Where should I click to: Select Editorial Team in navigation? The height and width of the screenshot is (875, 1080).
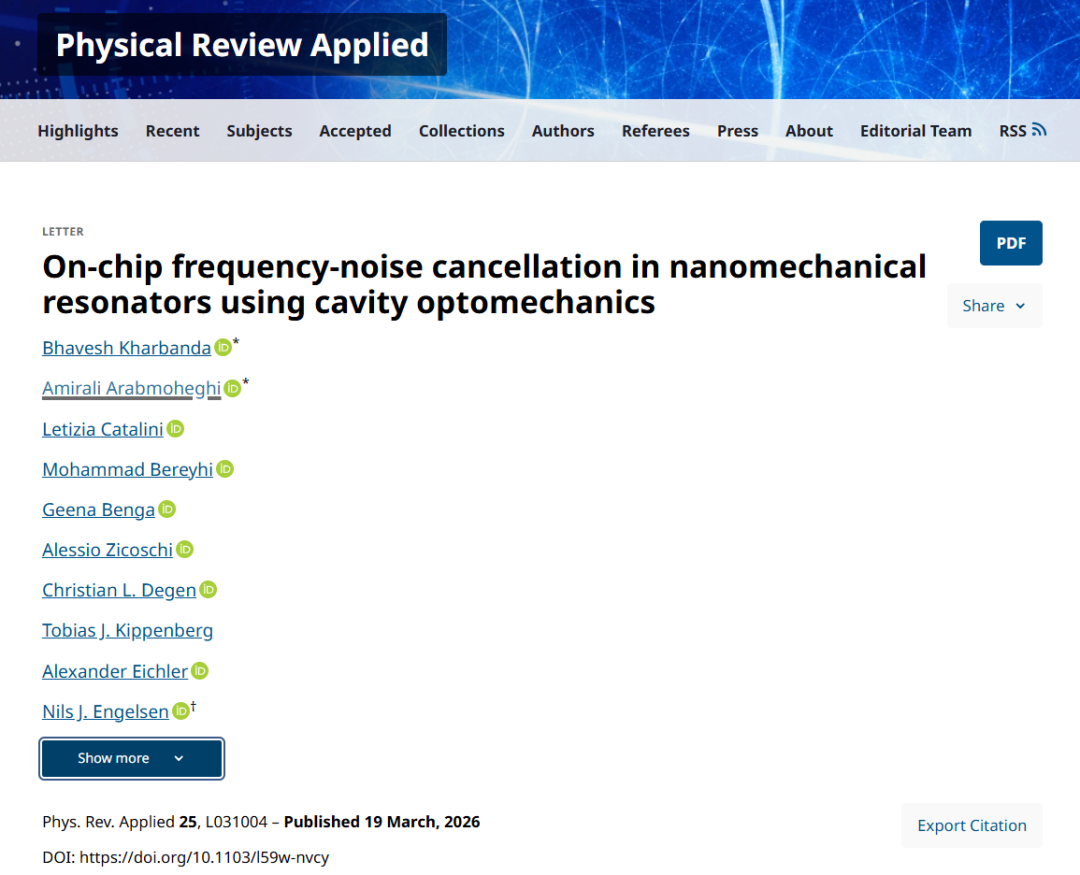coord(915,131)
